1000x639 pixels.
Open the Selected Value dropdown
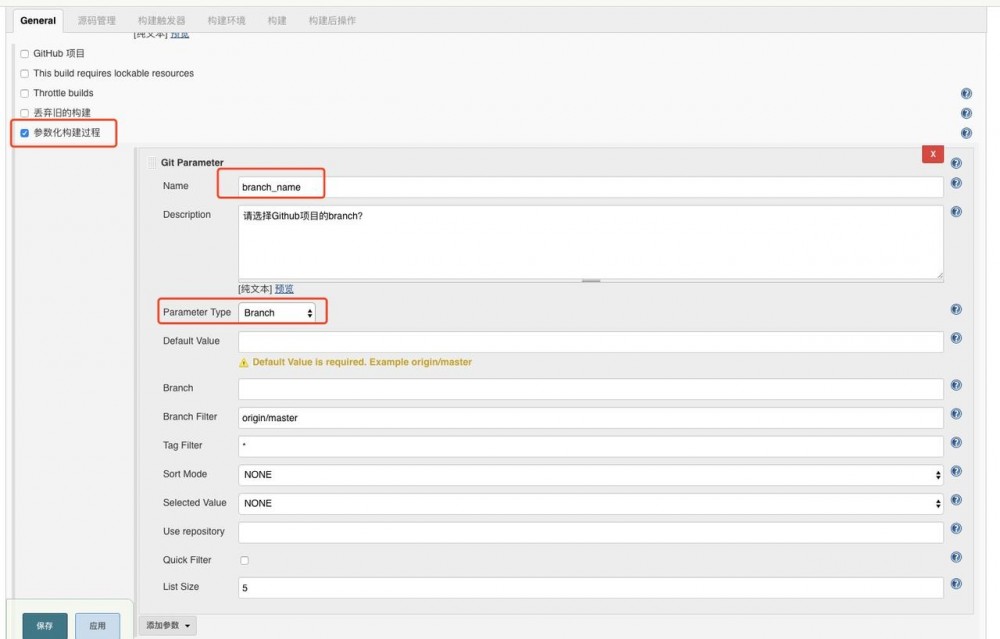coord(591,503)
